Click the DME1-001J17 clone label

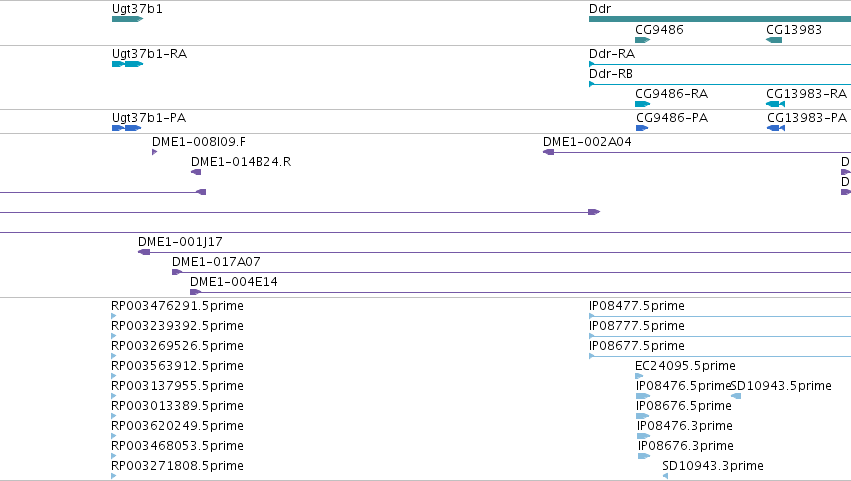(180, 242)
